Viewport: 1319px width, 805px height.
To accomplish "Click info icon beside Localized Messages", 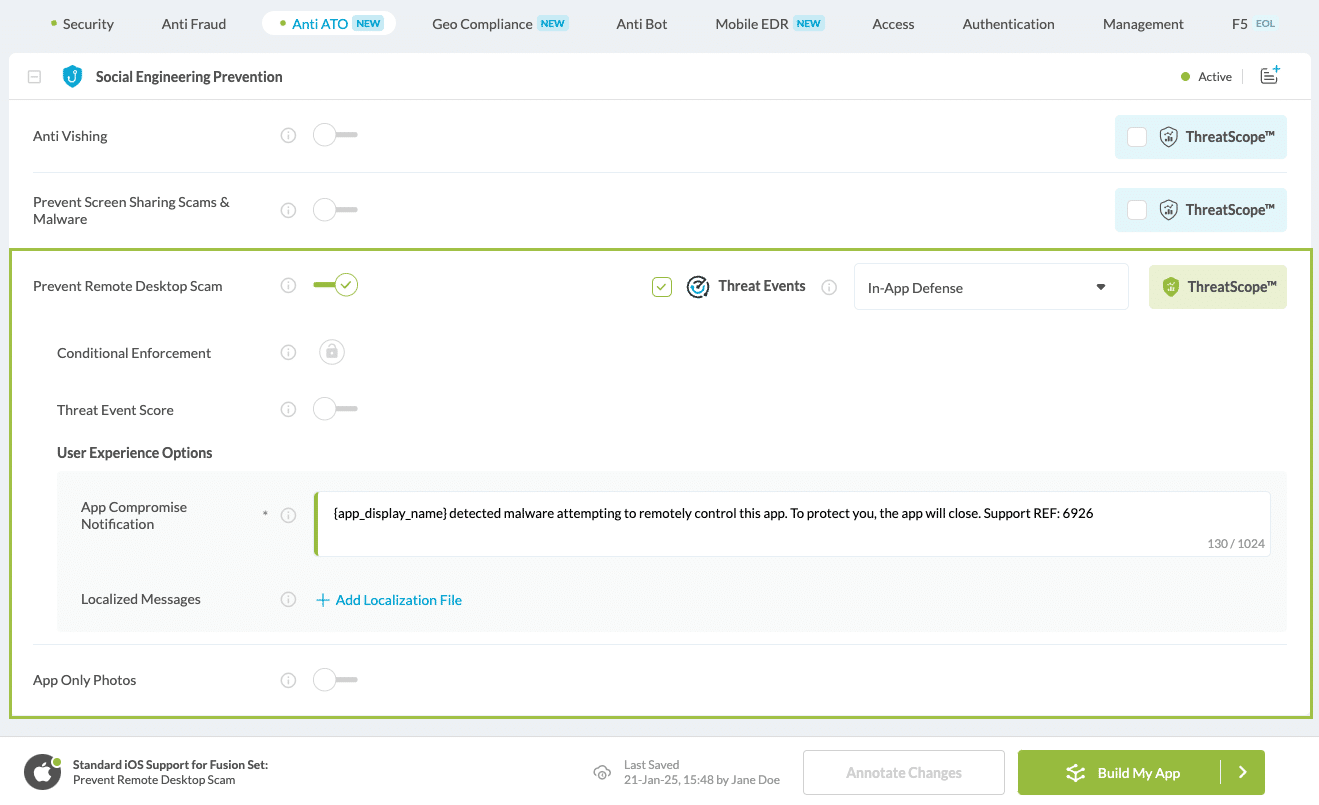I will click(x=288, y=600).
